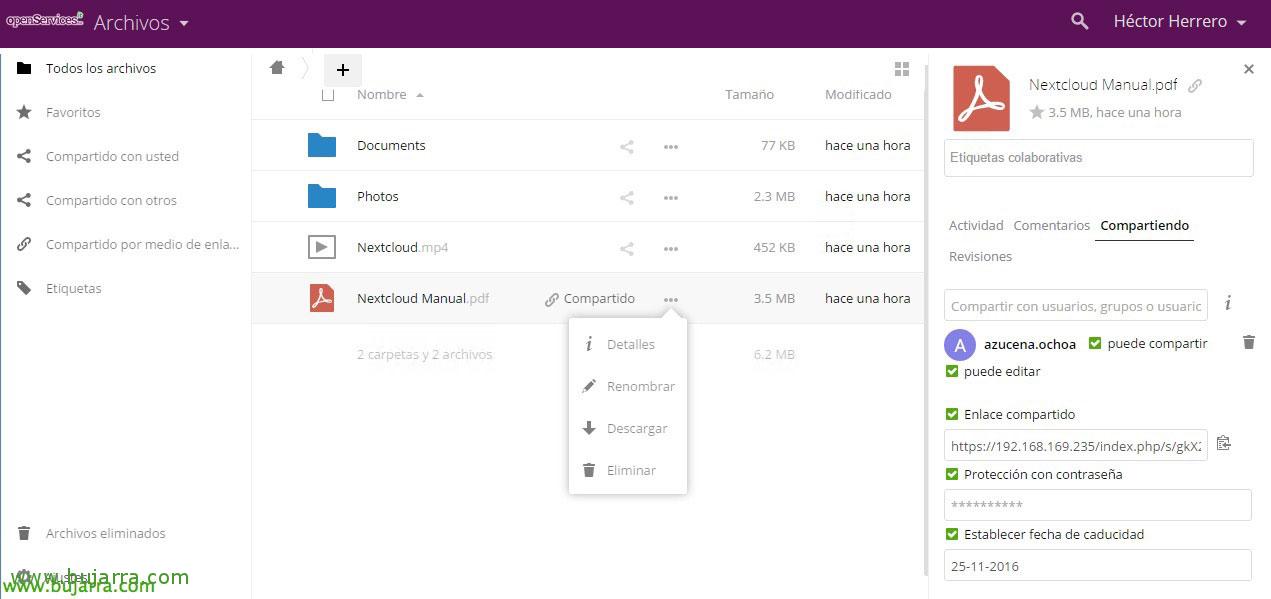Click the share icon on Documents row
The image size is (1271, 599).
627,147
